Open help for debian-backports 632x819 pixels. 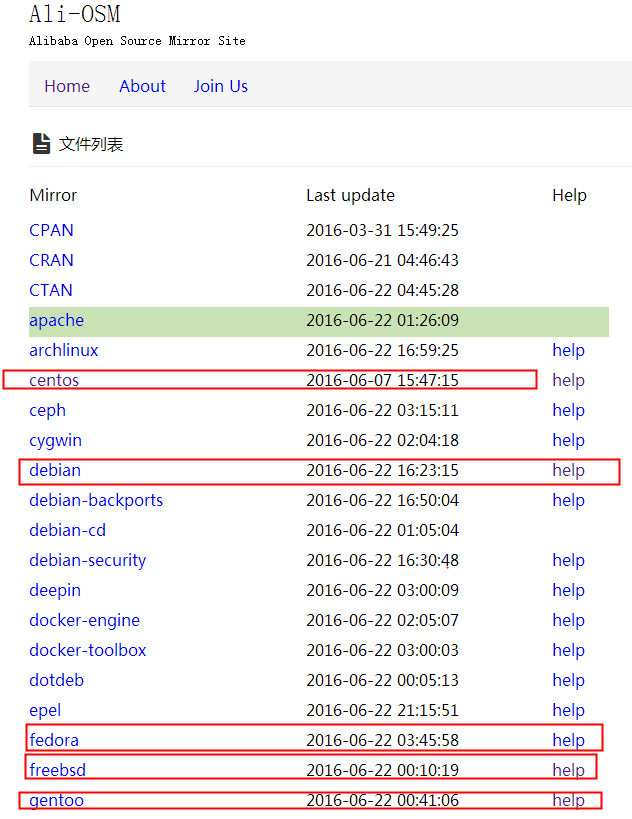[x=568, y=500]
